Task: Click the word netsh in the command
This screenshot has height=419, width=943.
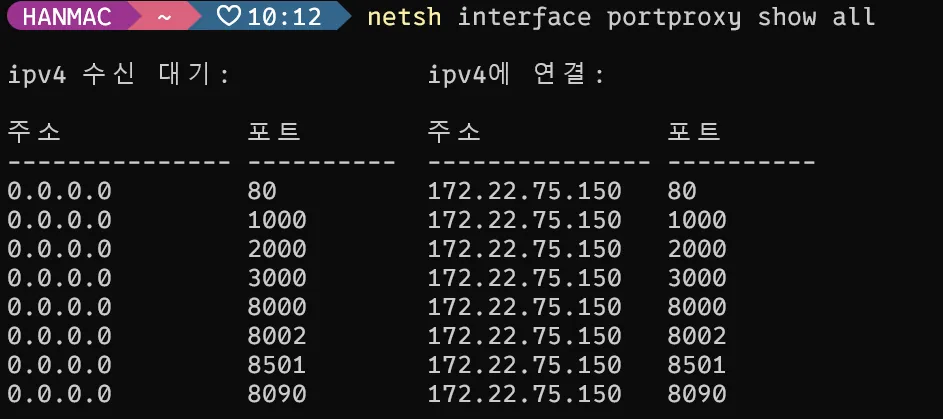Action: [x=404, y=17]
